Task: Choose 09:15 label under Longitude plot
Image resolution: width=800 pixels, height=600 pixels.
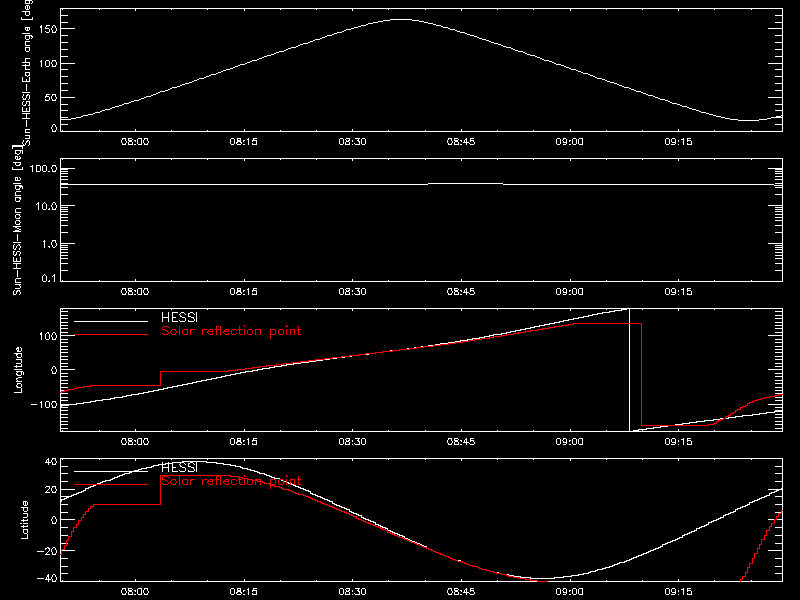Action: click(678, 441)
